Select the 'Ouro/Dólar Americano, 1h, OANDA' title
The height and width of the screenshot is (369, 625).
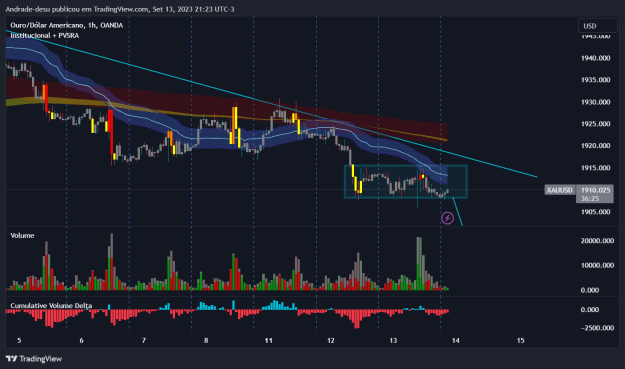tap(67, 25)
